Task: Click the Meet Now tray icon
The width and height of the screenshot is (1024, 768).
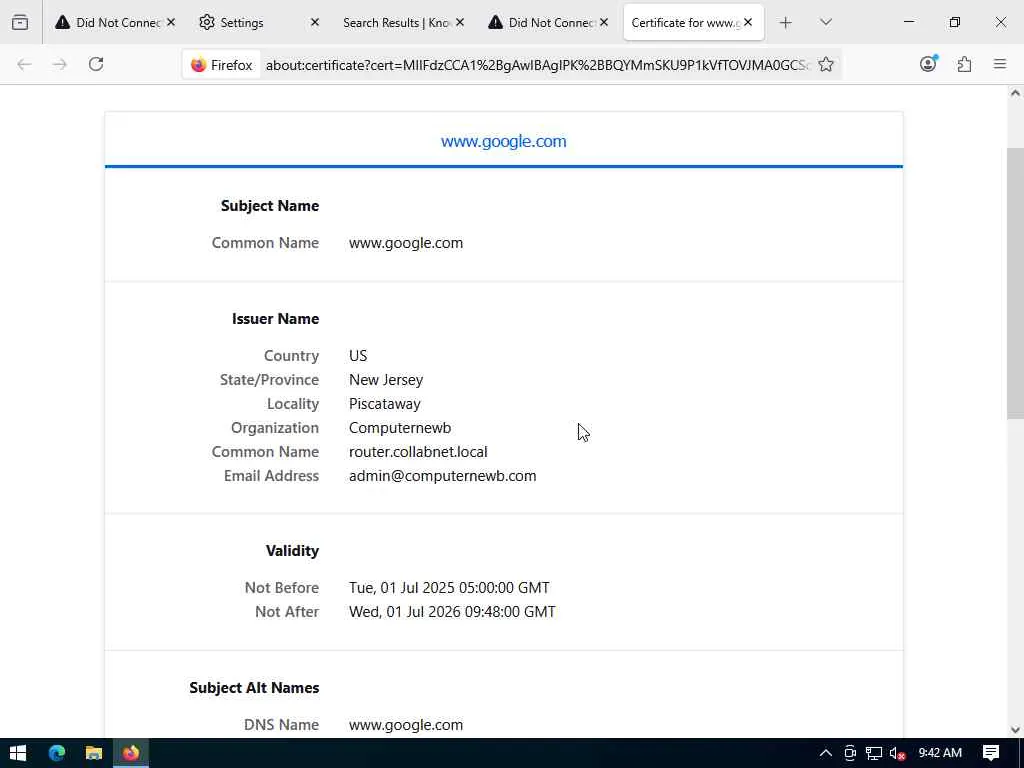Action: pyautogui.click(x=850, y=753)
